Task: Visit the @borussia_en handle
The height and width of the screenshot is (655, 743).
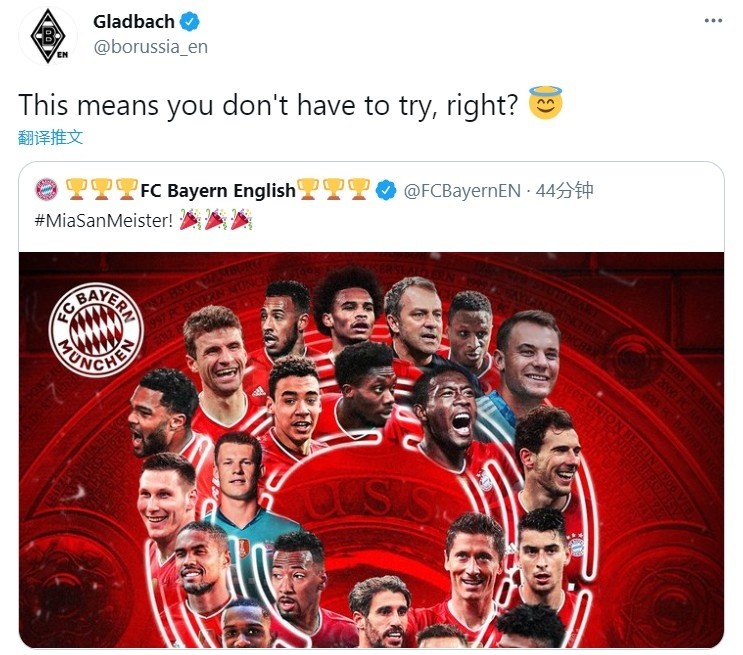Action: click(x=150, y=47)
